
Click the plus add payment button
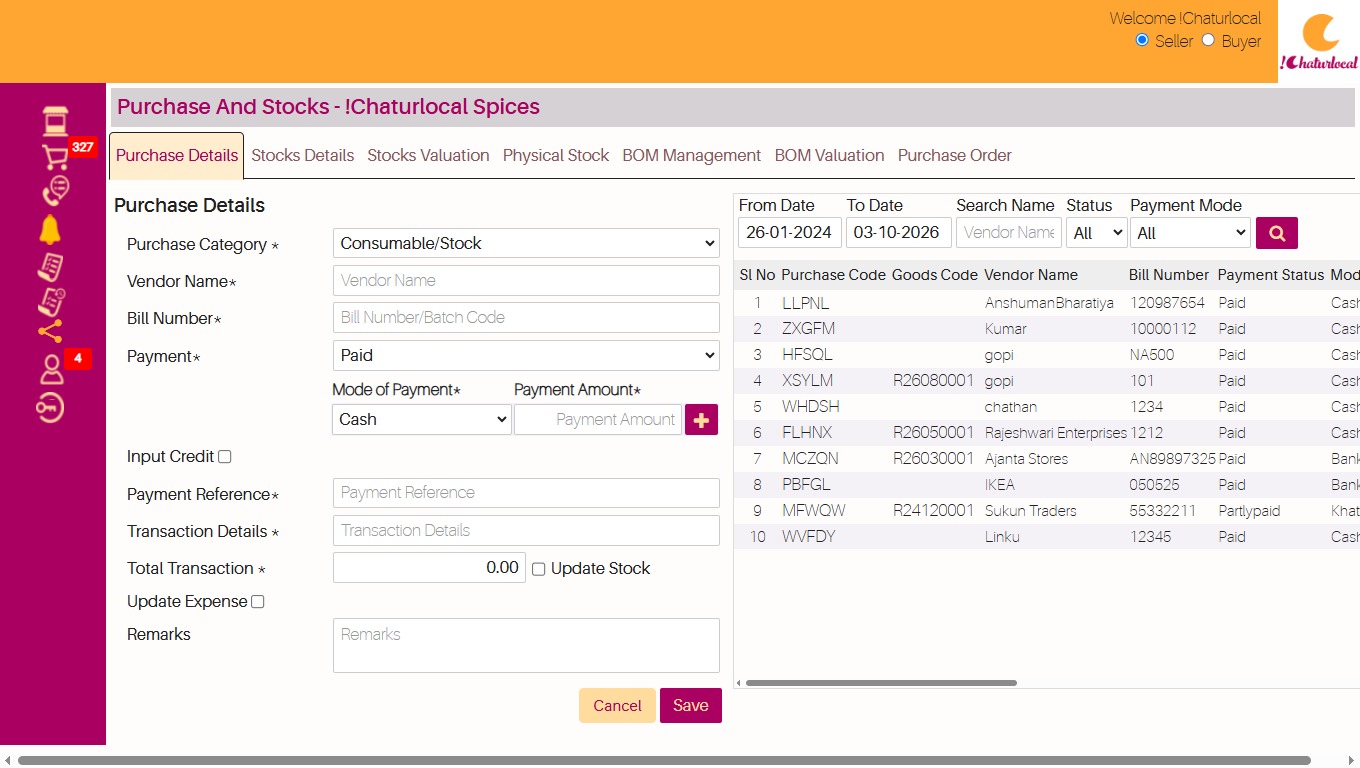point(701,420)
